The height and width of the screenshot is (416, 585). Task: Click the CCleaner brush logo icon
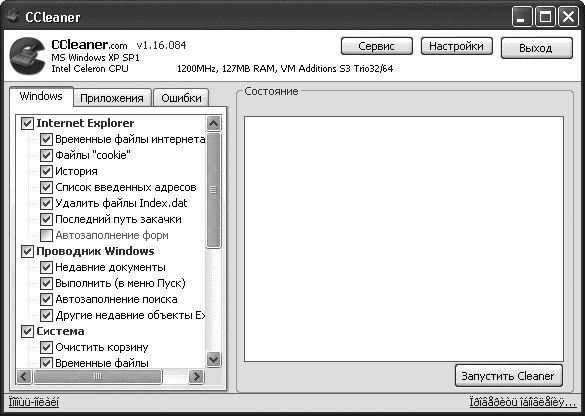coord(28,56)
